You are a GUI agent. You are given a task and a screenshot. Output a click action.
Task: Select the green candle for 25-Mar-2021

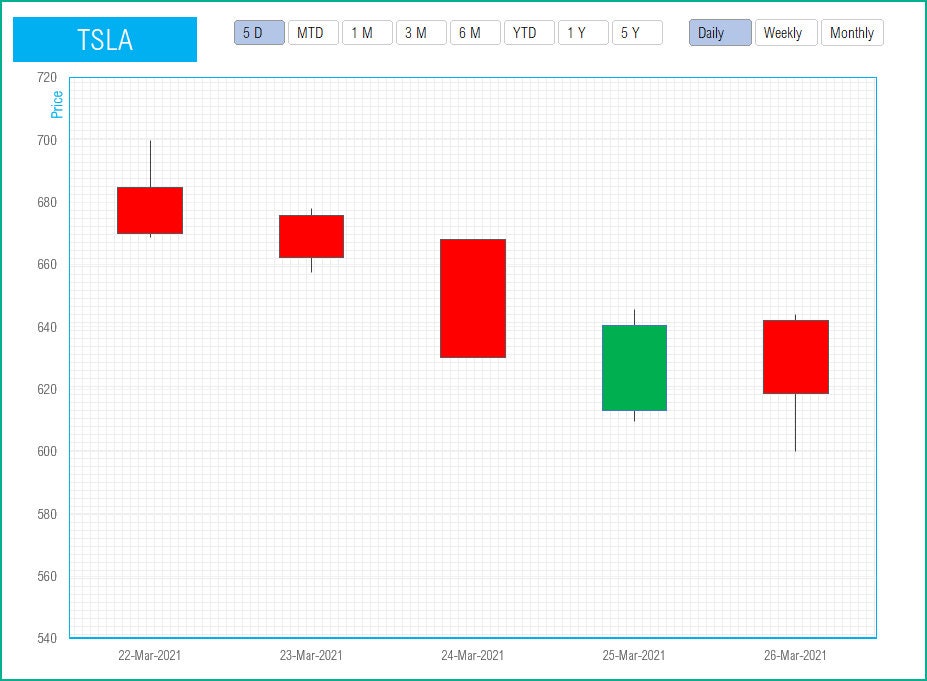633,368
